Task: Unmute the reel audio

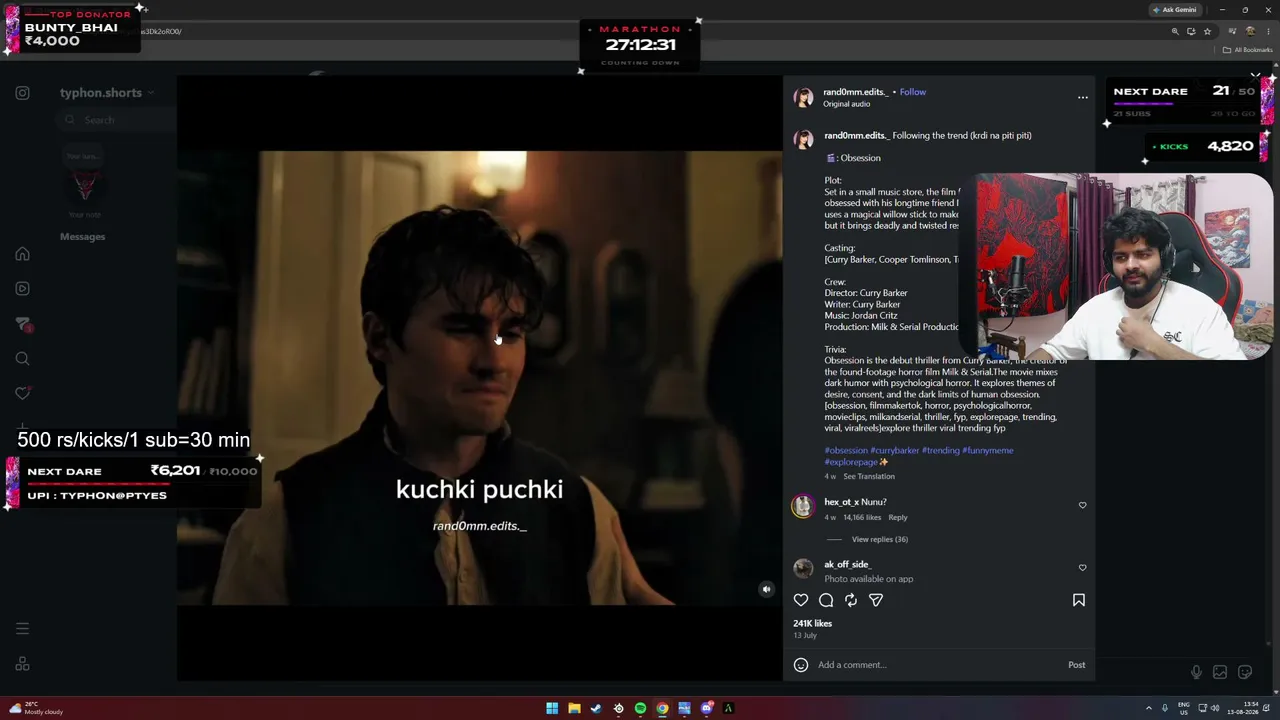Action: coord(767,590)
